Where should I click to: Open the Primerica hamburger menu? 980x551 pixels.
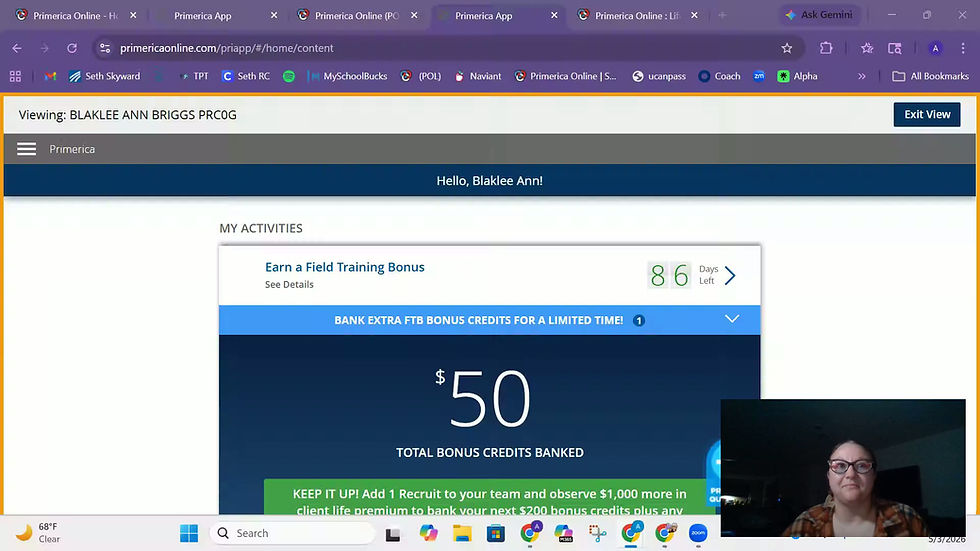coord(26,149)
